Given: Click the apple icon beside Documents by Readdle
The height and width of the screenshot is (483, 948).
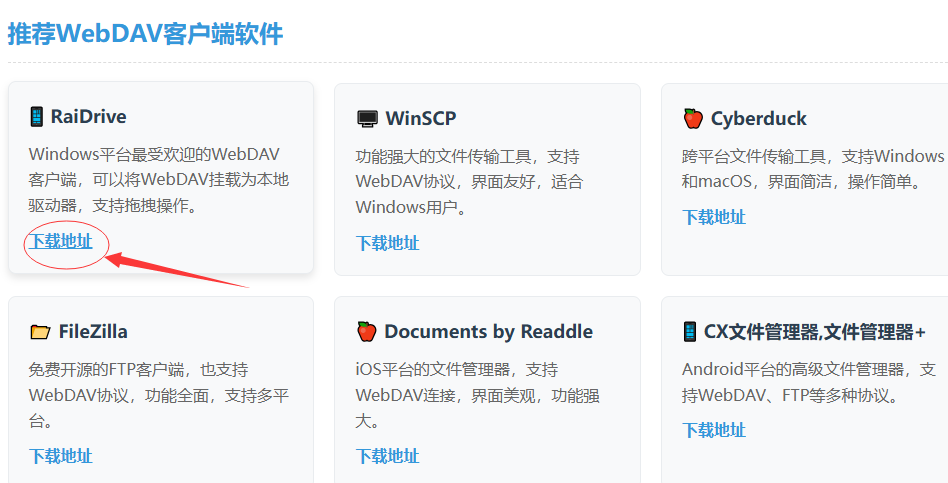Looking at the screenshot, I should [366, 331].
